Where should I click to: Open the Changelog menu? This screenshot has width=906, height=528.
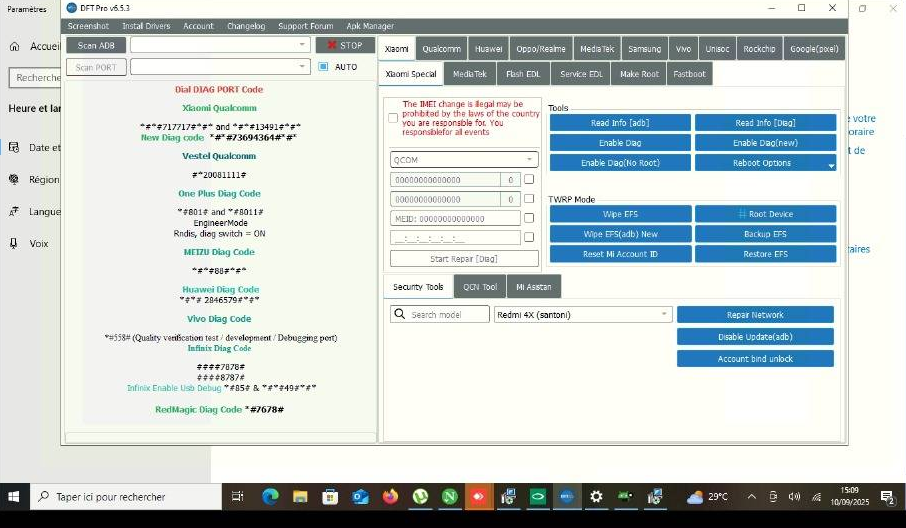coord(246,26)
